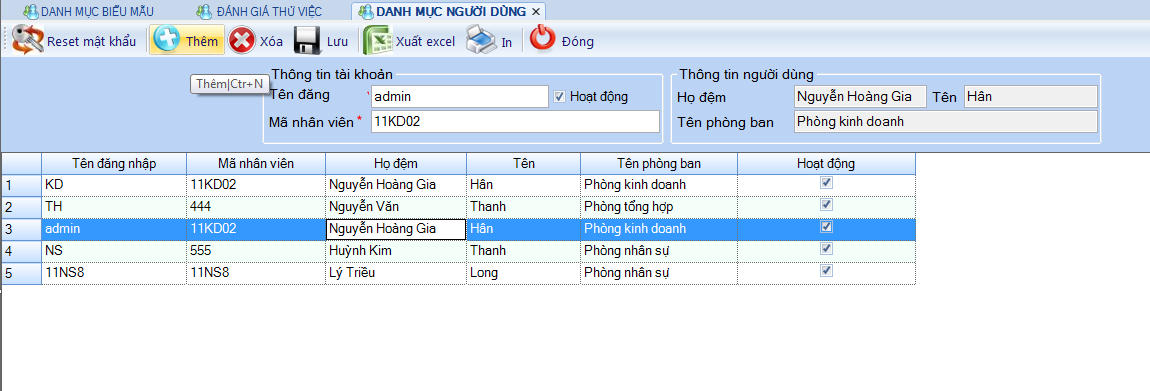
Task: Toggle Hoạt động checkbox for 11NS8 row
Action: point(827,271)
